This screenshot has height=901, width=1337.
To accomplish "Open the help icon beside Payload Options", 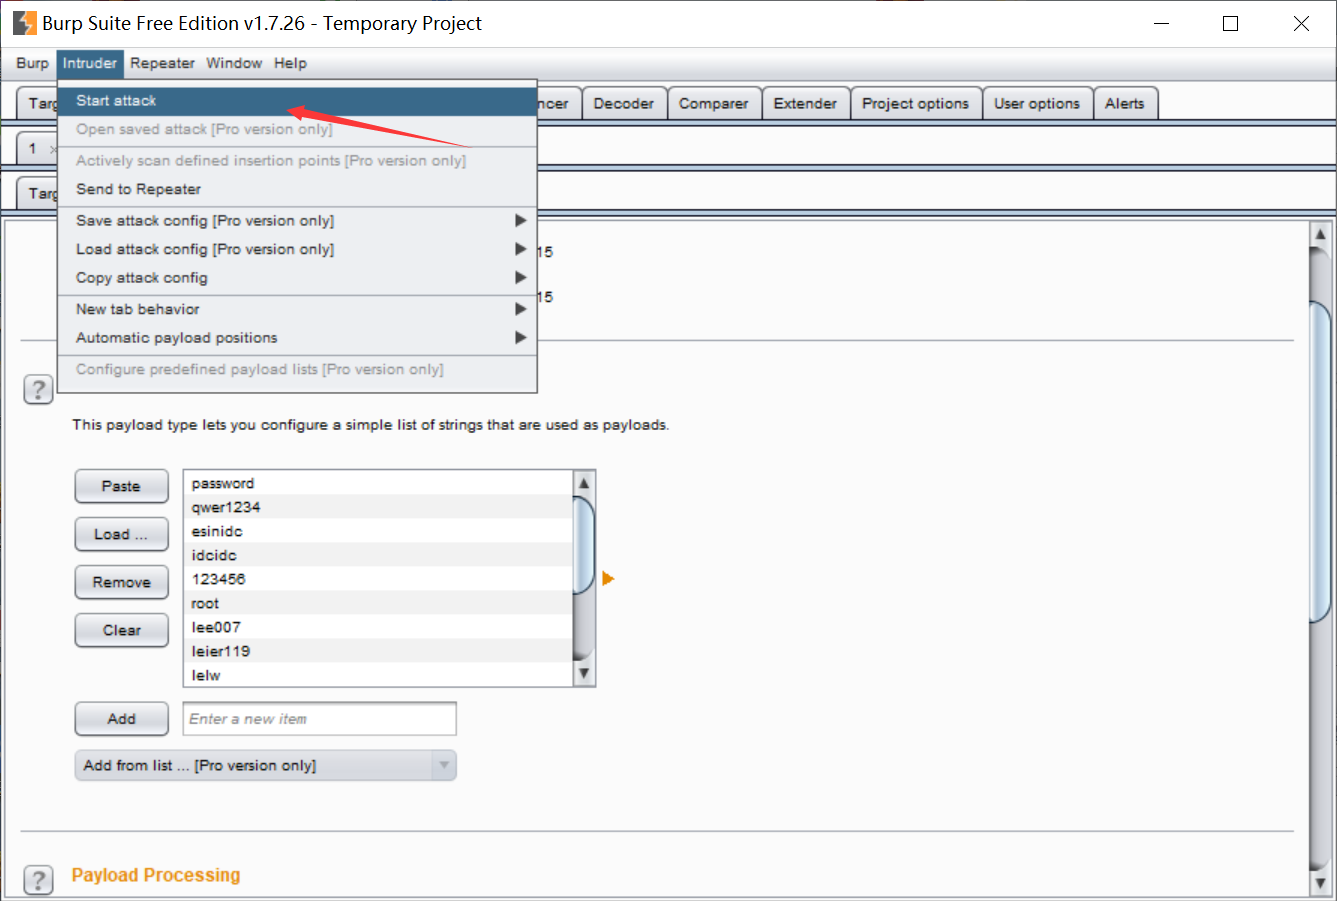I will tap(38, 389).
